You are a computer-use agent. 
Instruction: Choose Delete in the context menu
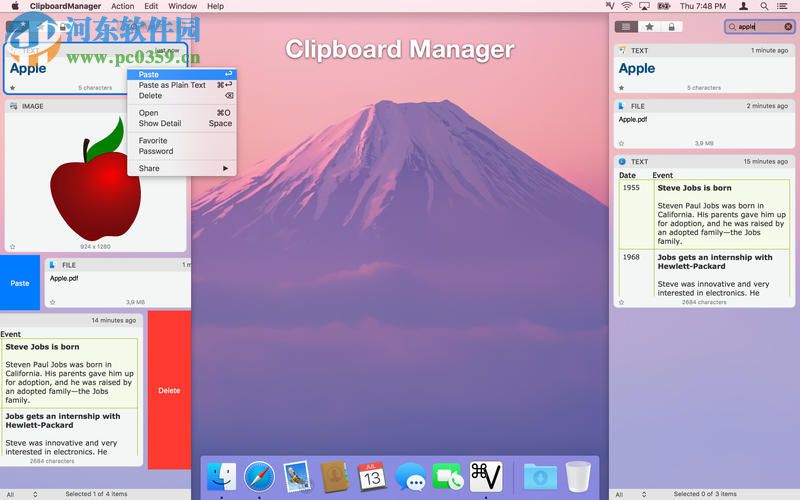point(182,96)
